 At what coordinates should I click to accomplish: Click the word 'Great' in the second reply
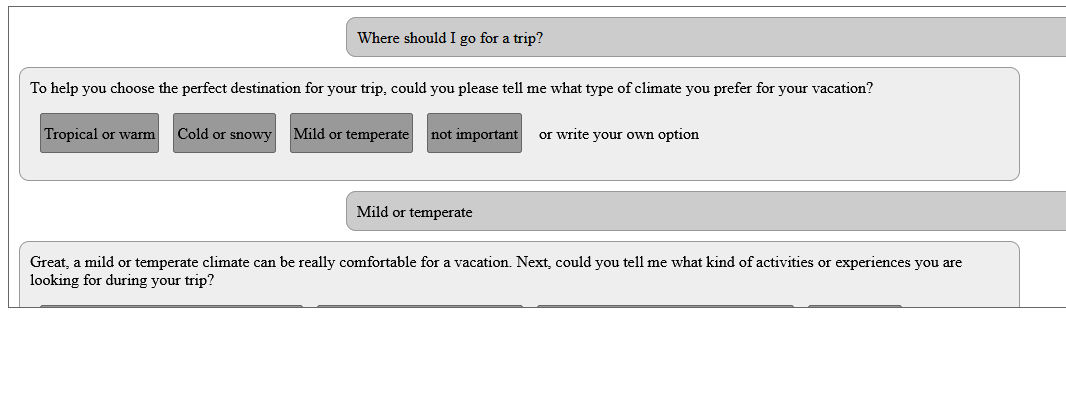pos(48,263)
